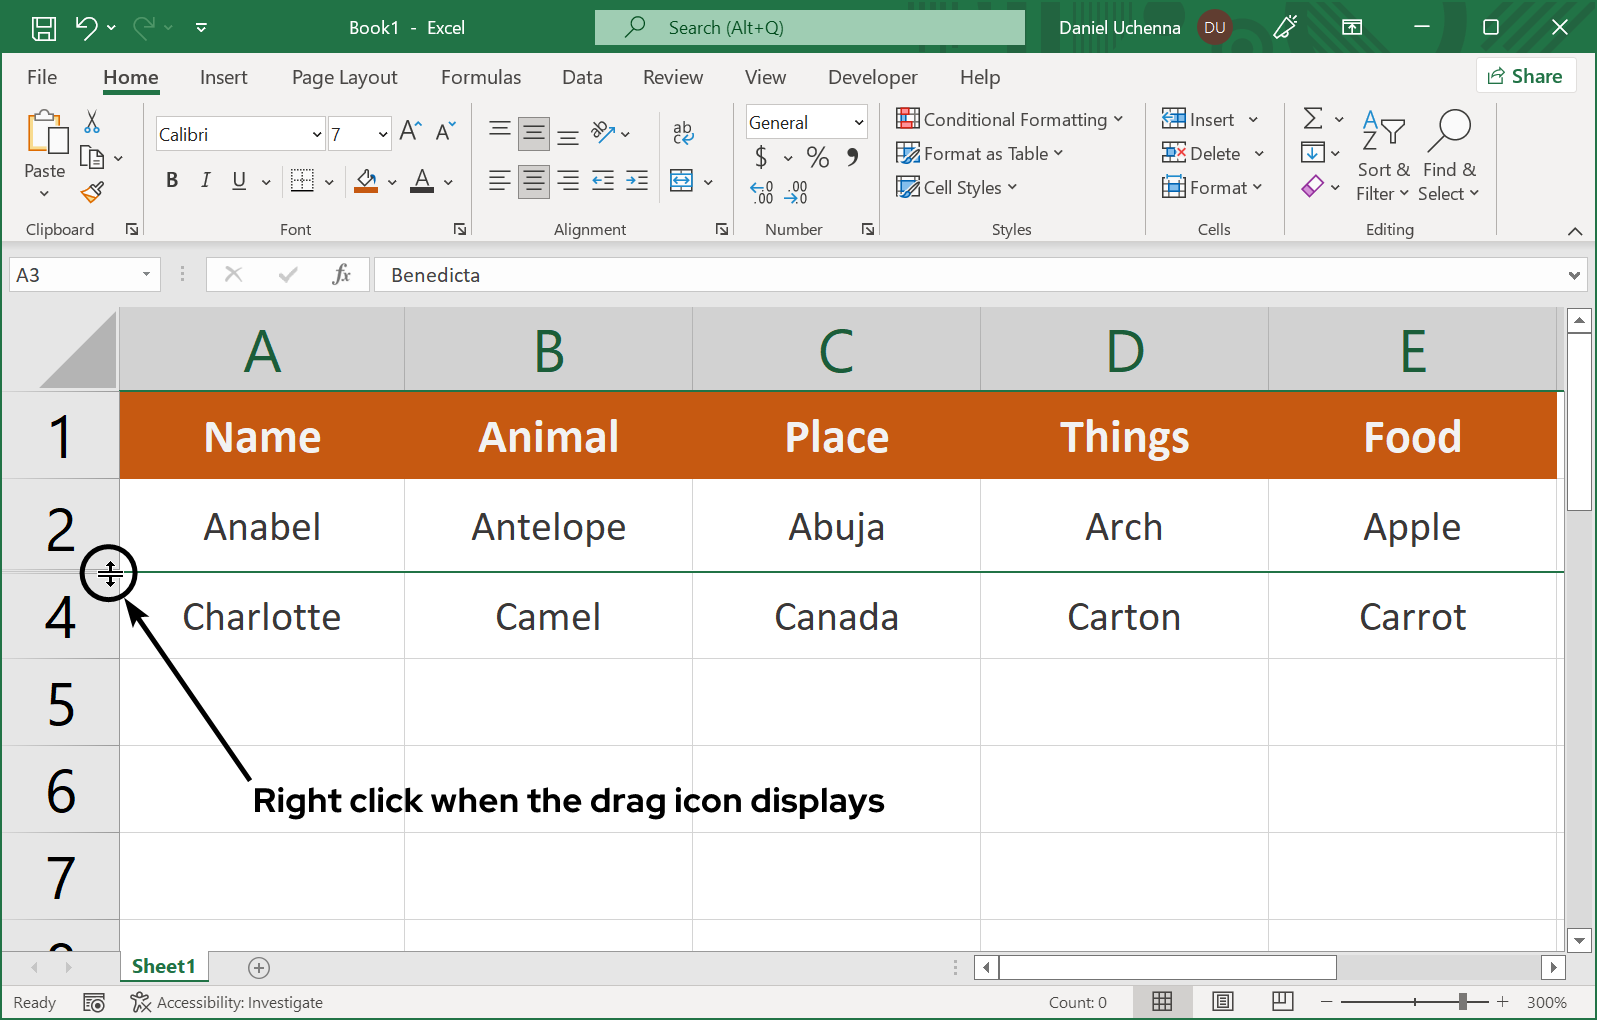Click the zoom slider handle
Image resolution: width=1597 pixels, height=1020 pixels.
(1463, 1002)
